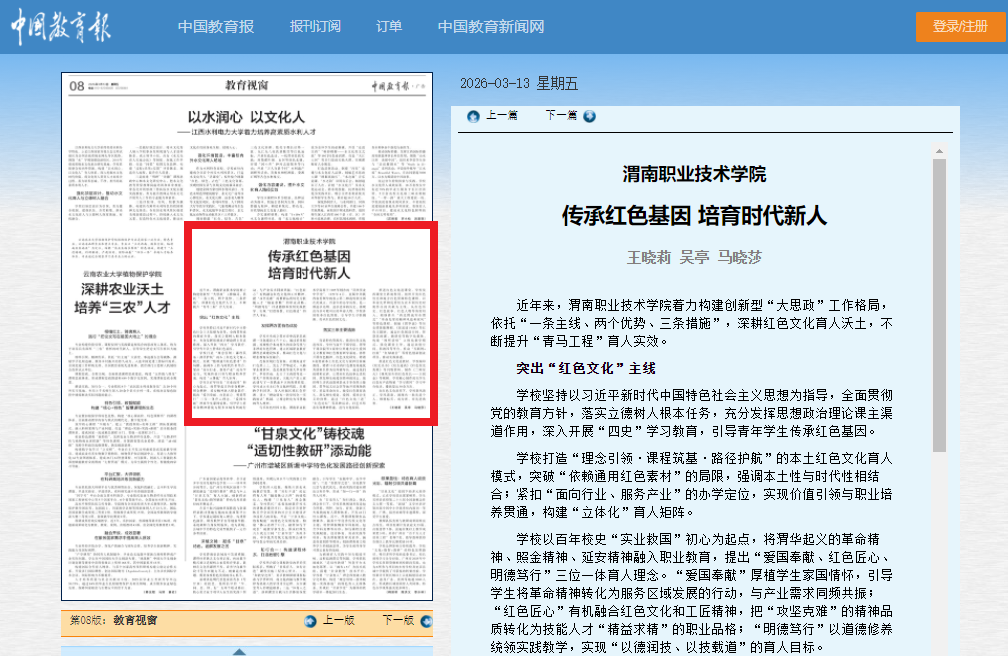The height and width of the screenshot is (656, 1008).
Task: Click the 上一篇 up-arrow icon
Action: (x=473, y=116)
